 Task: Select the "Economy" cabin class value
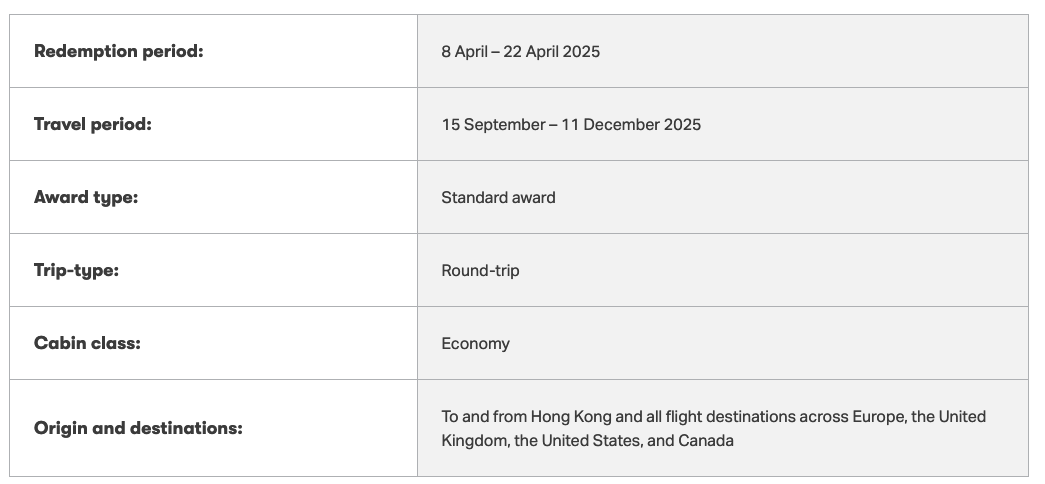point(475,344)
